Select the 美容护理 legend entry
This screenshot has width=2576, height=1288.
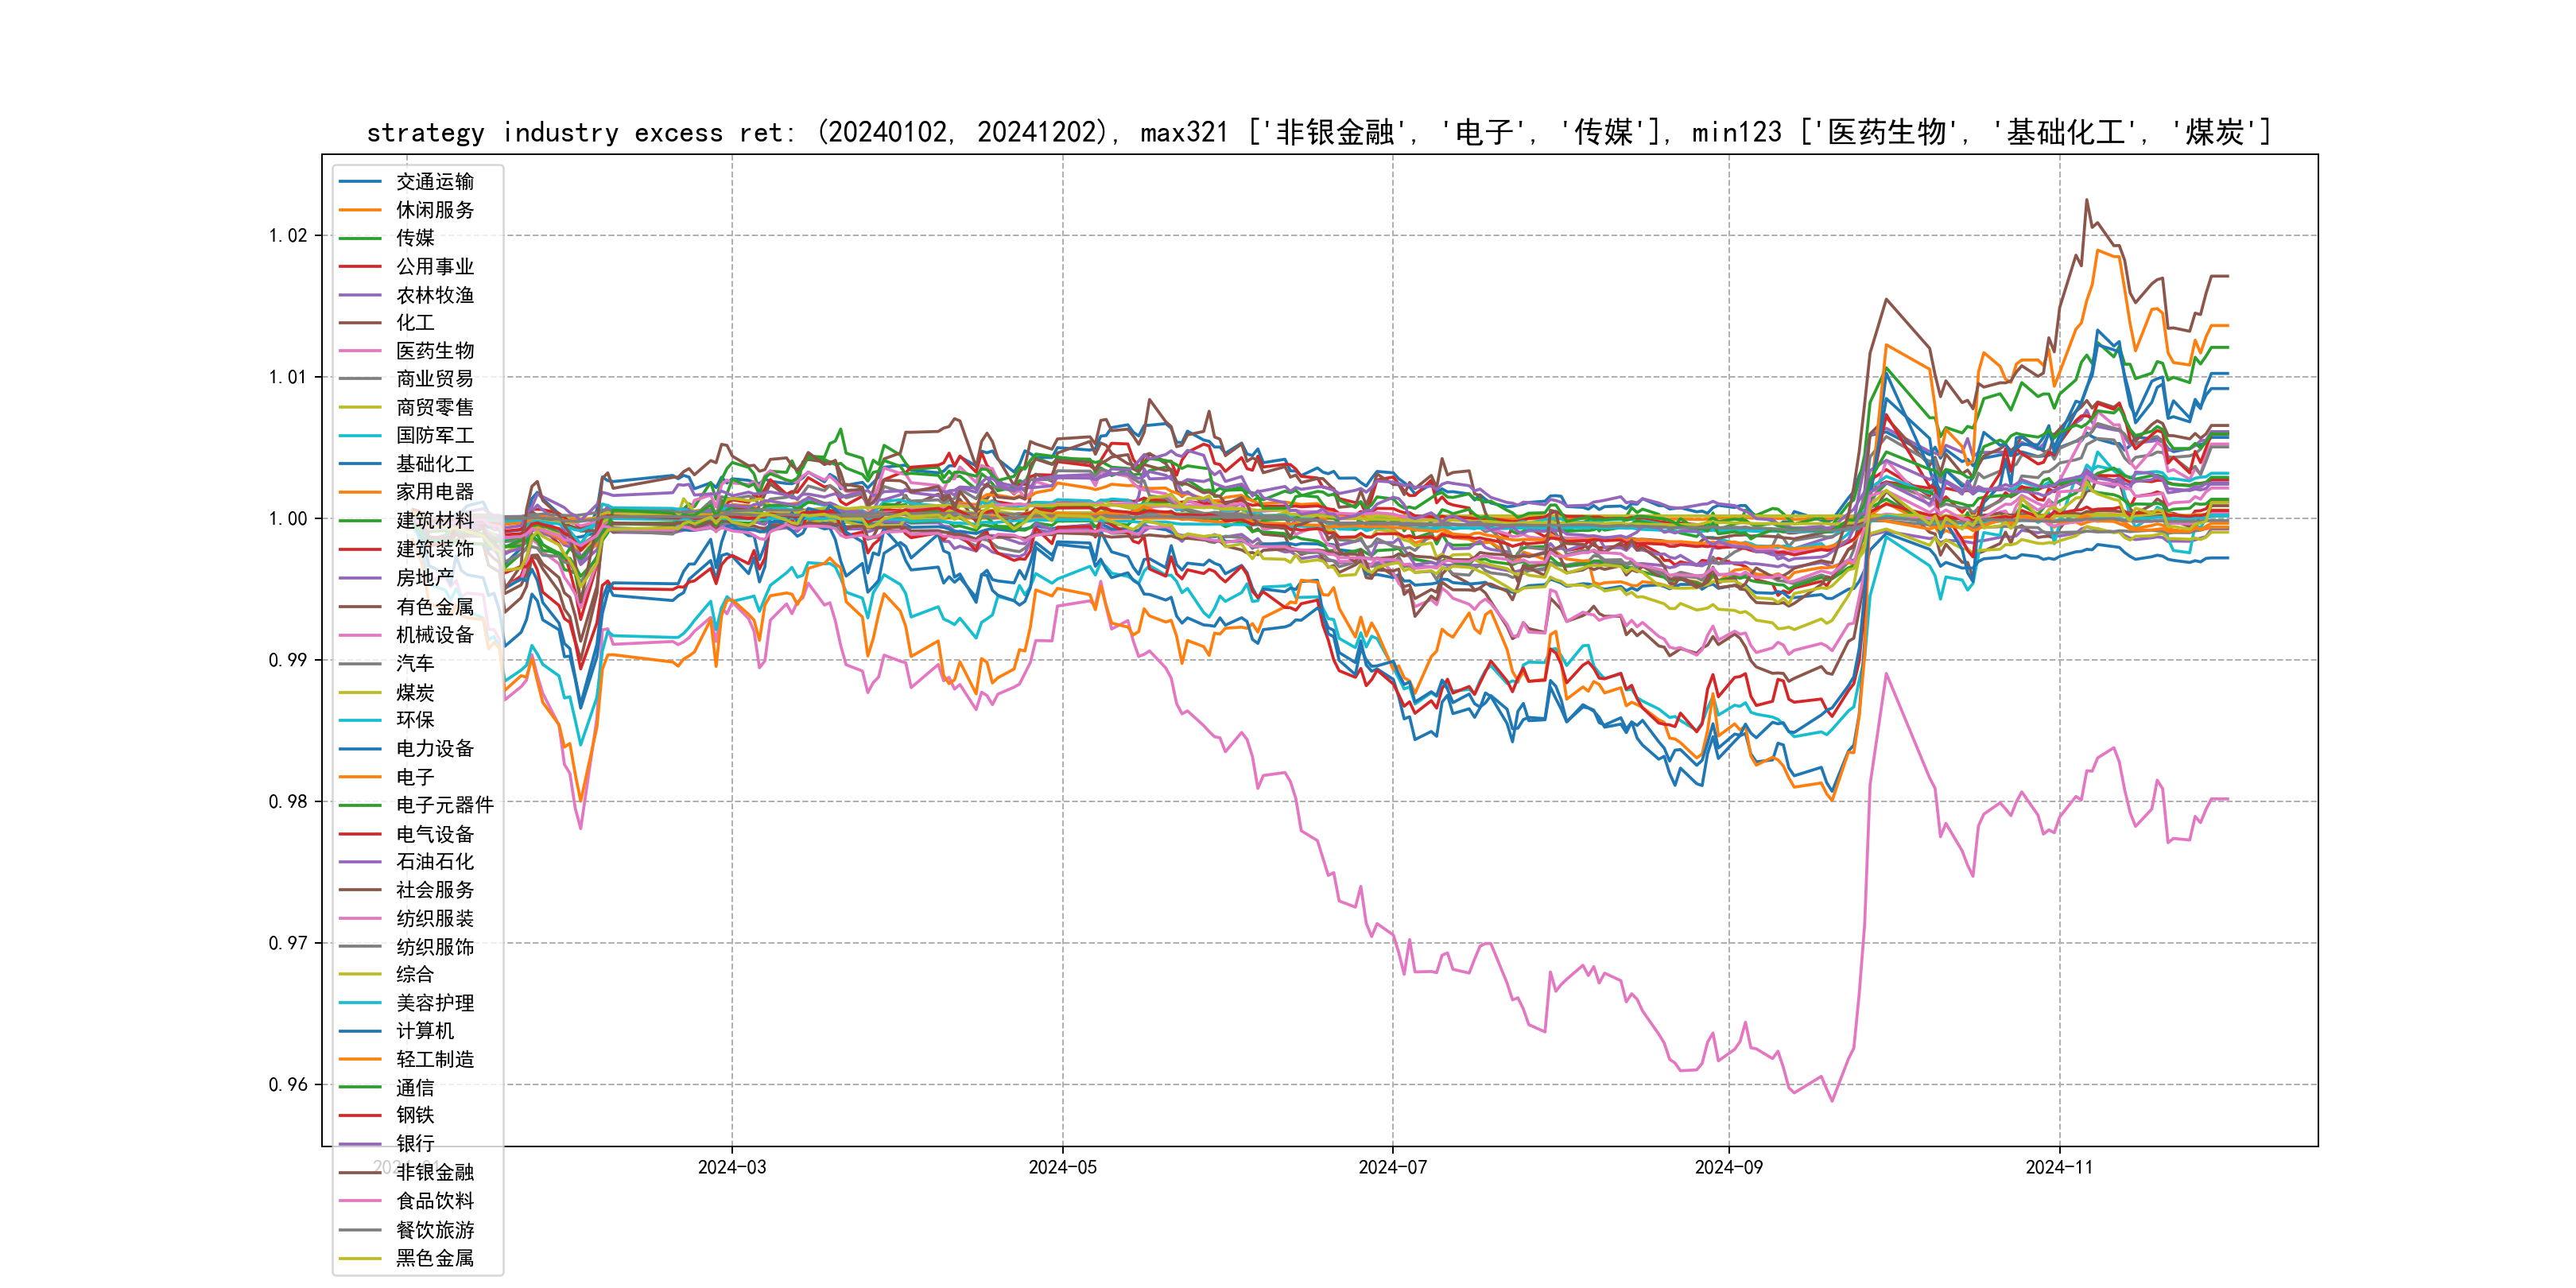tap(434, 1003)
